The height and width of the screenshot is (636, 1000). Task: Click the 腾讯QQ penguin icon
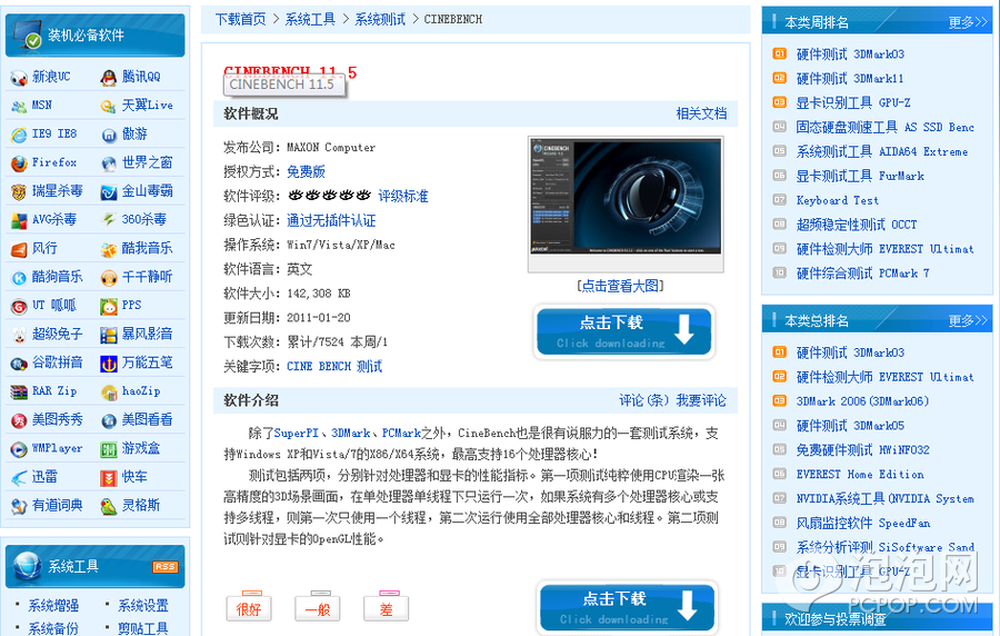click(x=109, y=78)
